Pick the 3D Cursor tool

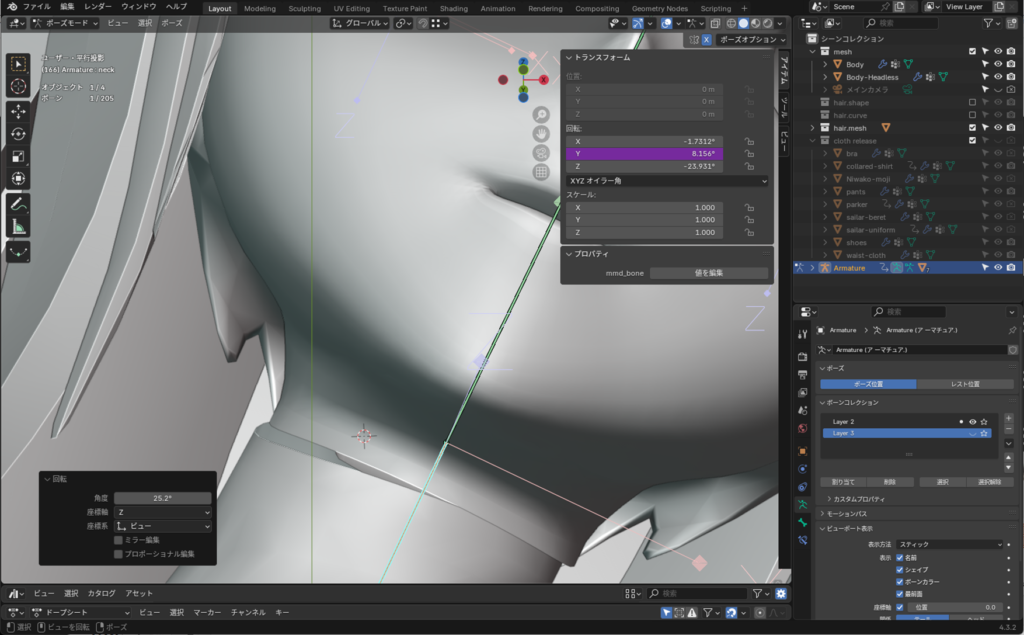[x=19, y=86]
